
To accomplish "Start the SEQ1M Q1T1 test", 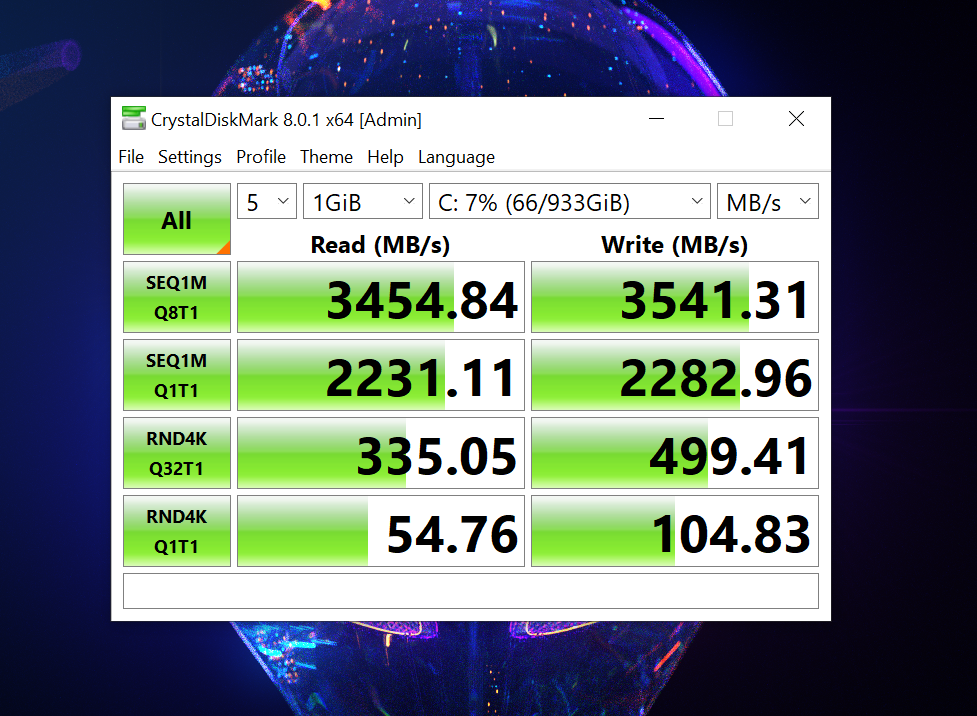I will [x=177, y=375].
